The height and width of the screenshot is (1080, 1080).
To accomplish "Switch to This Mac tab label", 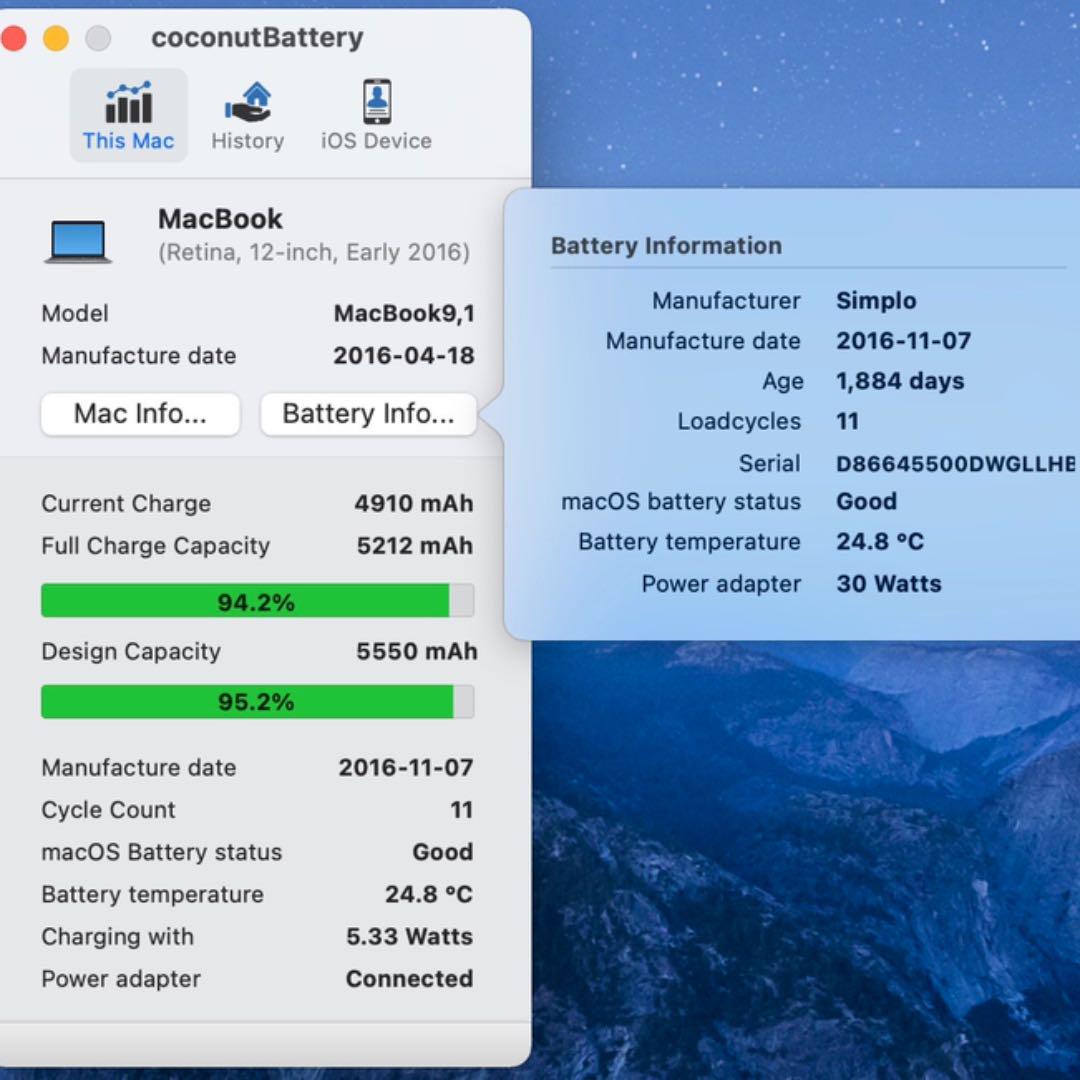I will pos(128,141).
